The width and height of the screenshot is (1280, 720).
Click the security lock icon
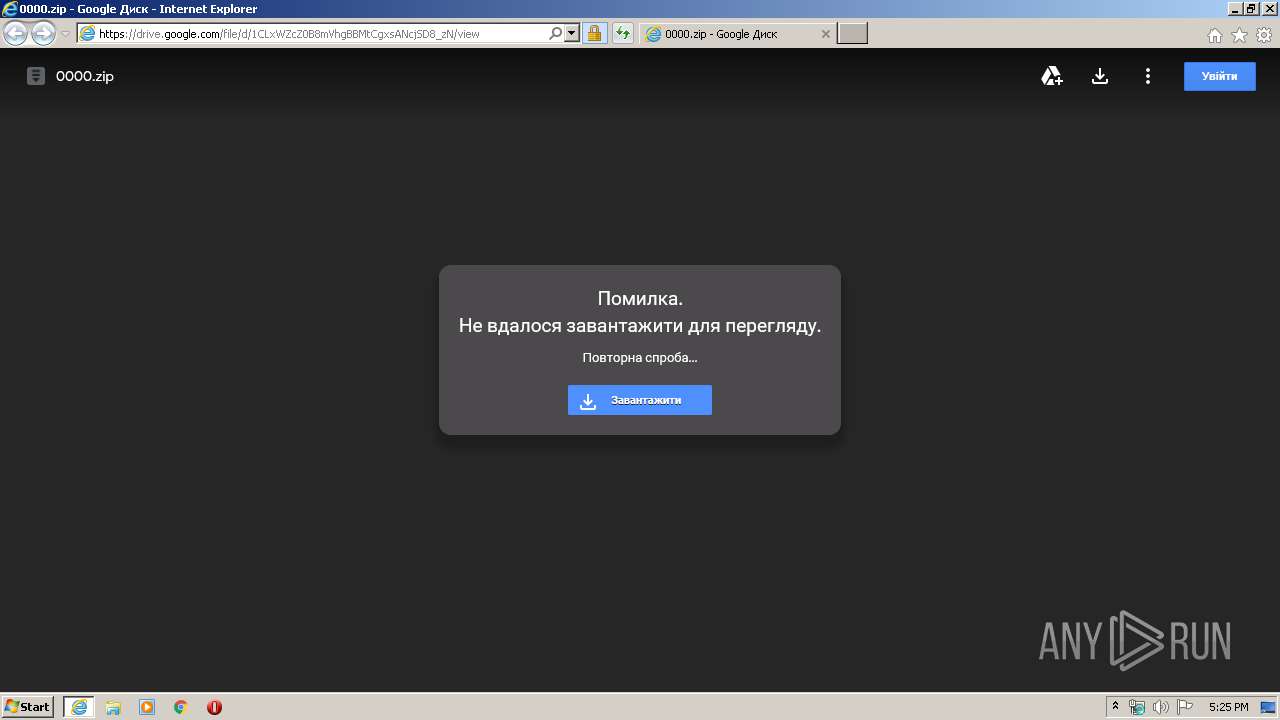(x=594, y=34)
